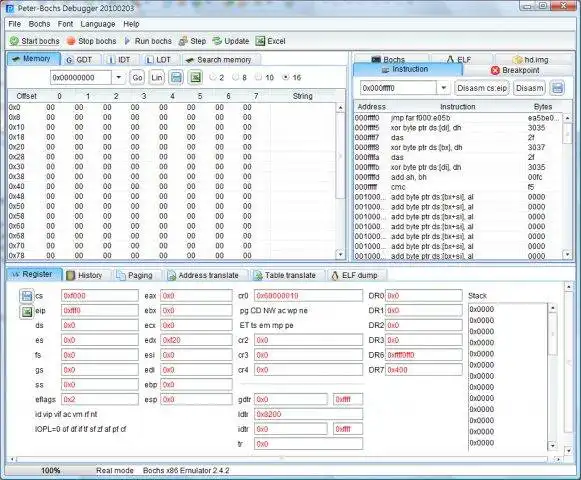The height and width of the screenshot is (480, 581).
Task: Click the instruction address input field
Action: coord(398,88)
